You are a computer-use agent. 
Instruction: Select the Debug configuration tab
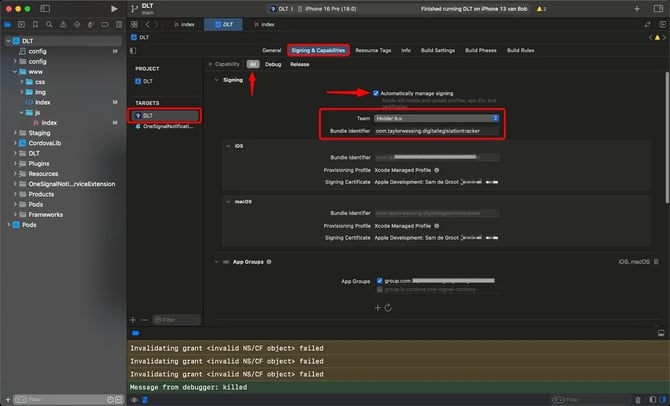tap(273, 63)
